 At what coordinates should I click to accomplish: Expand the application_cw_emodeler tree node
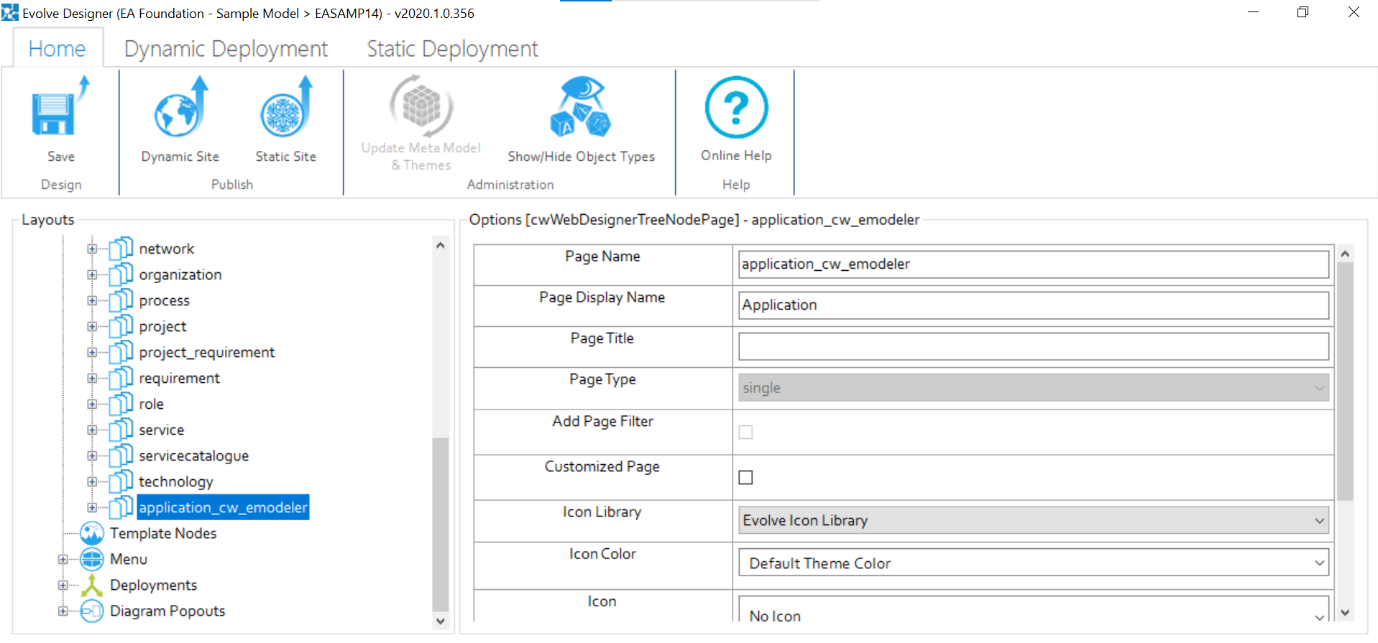click(92, 508)
